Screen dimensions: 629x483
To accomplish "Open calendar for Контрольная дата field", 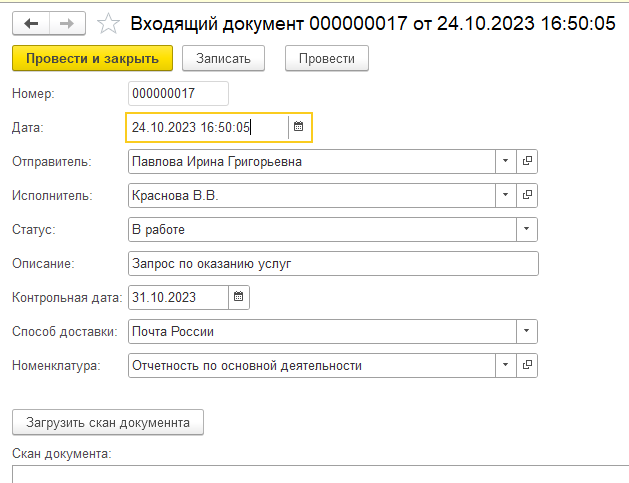I will (x=238, y=297).
